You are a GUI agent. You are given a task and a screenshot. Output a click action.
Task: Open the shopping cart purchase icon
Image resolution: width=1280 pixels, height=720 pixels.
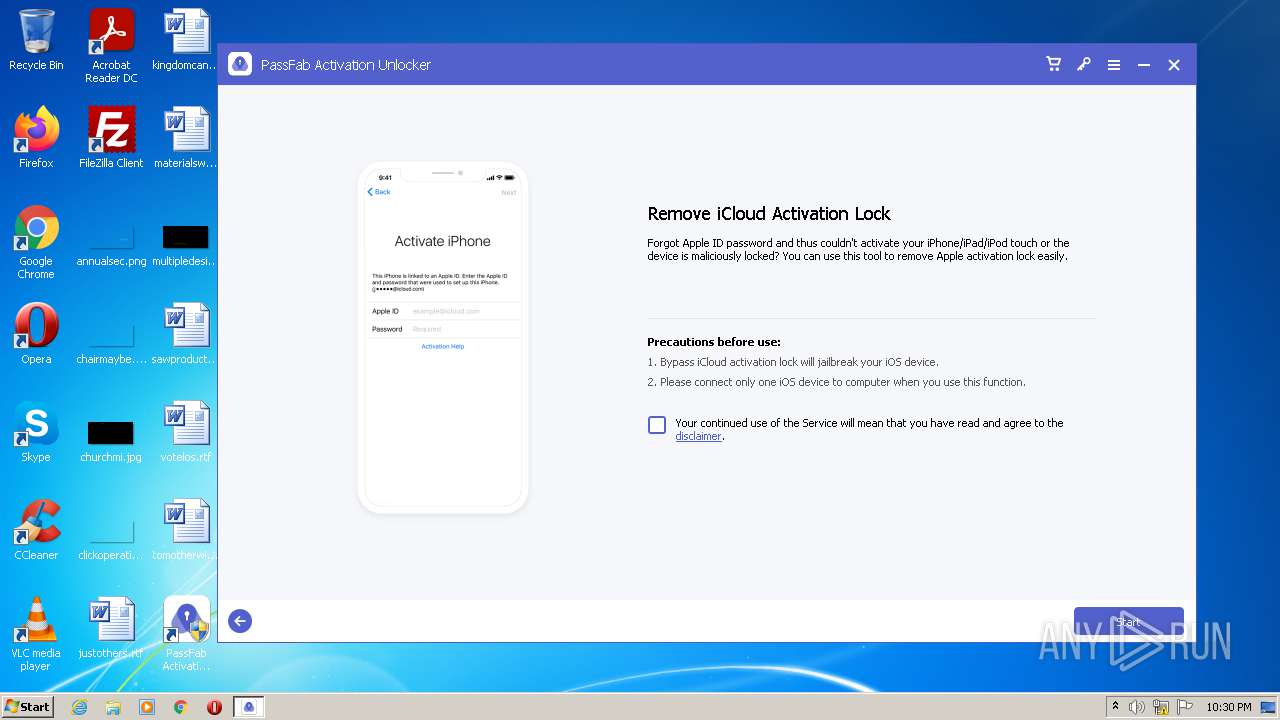(1053, 64)
